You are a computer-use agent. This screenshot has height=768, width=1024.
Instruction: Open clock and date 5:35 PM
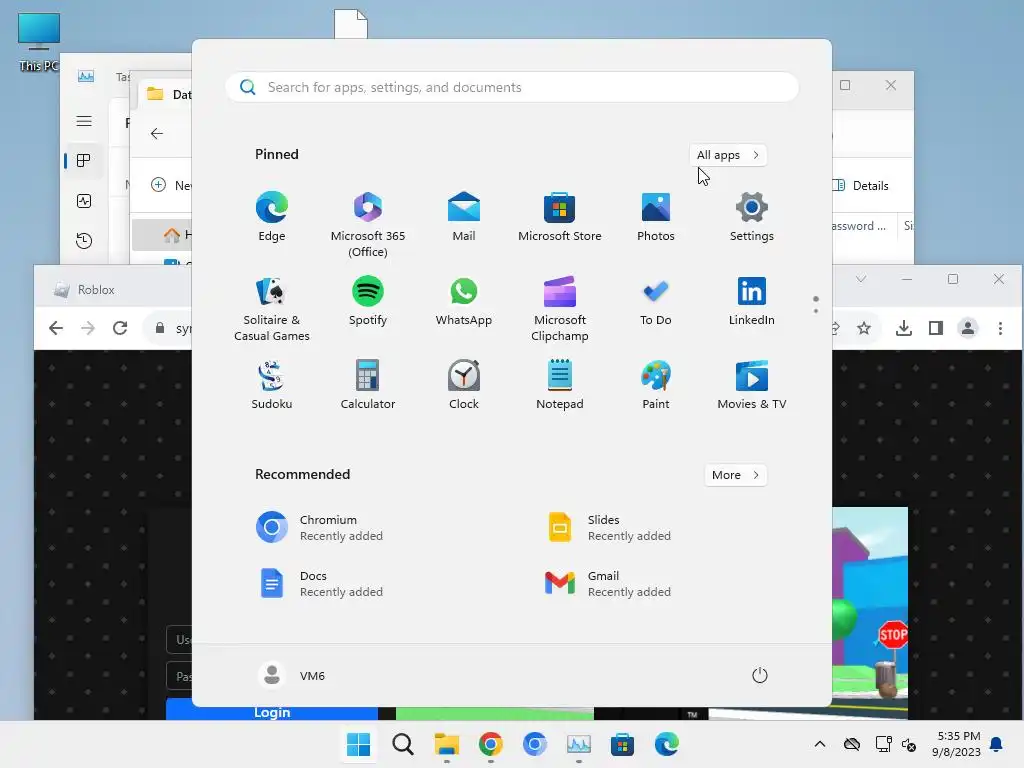coord(957,744)
